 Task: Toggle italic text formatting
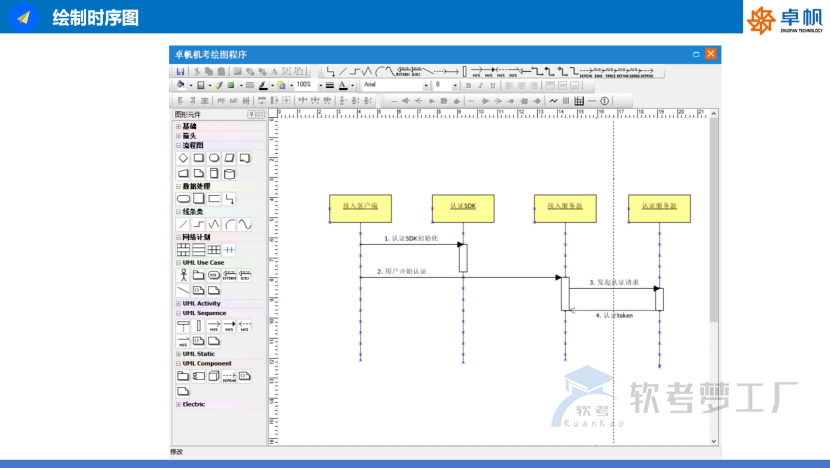[480, 86]
